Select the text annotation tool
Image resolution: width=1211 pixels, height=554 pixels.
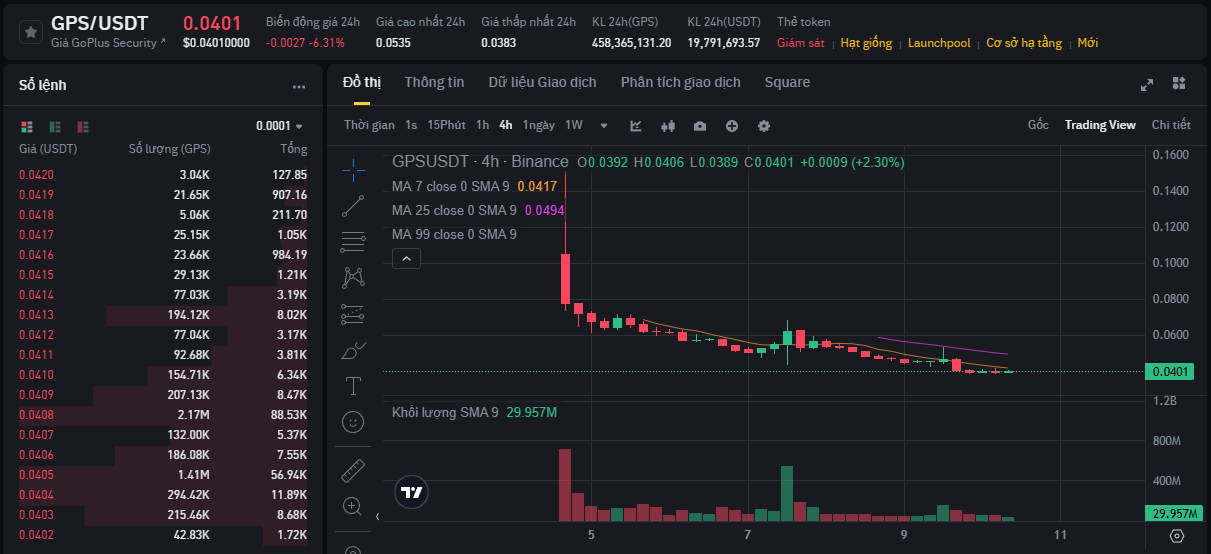point(353,385)
